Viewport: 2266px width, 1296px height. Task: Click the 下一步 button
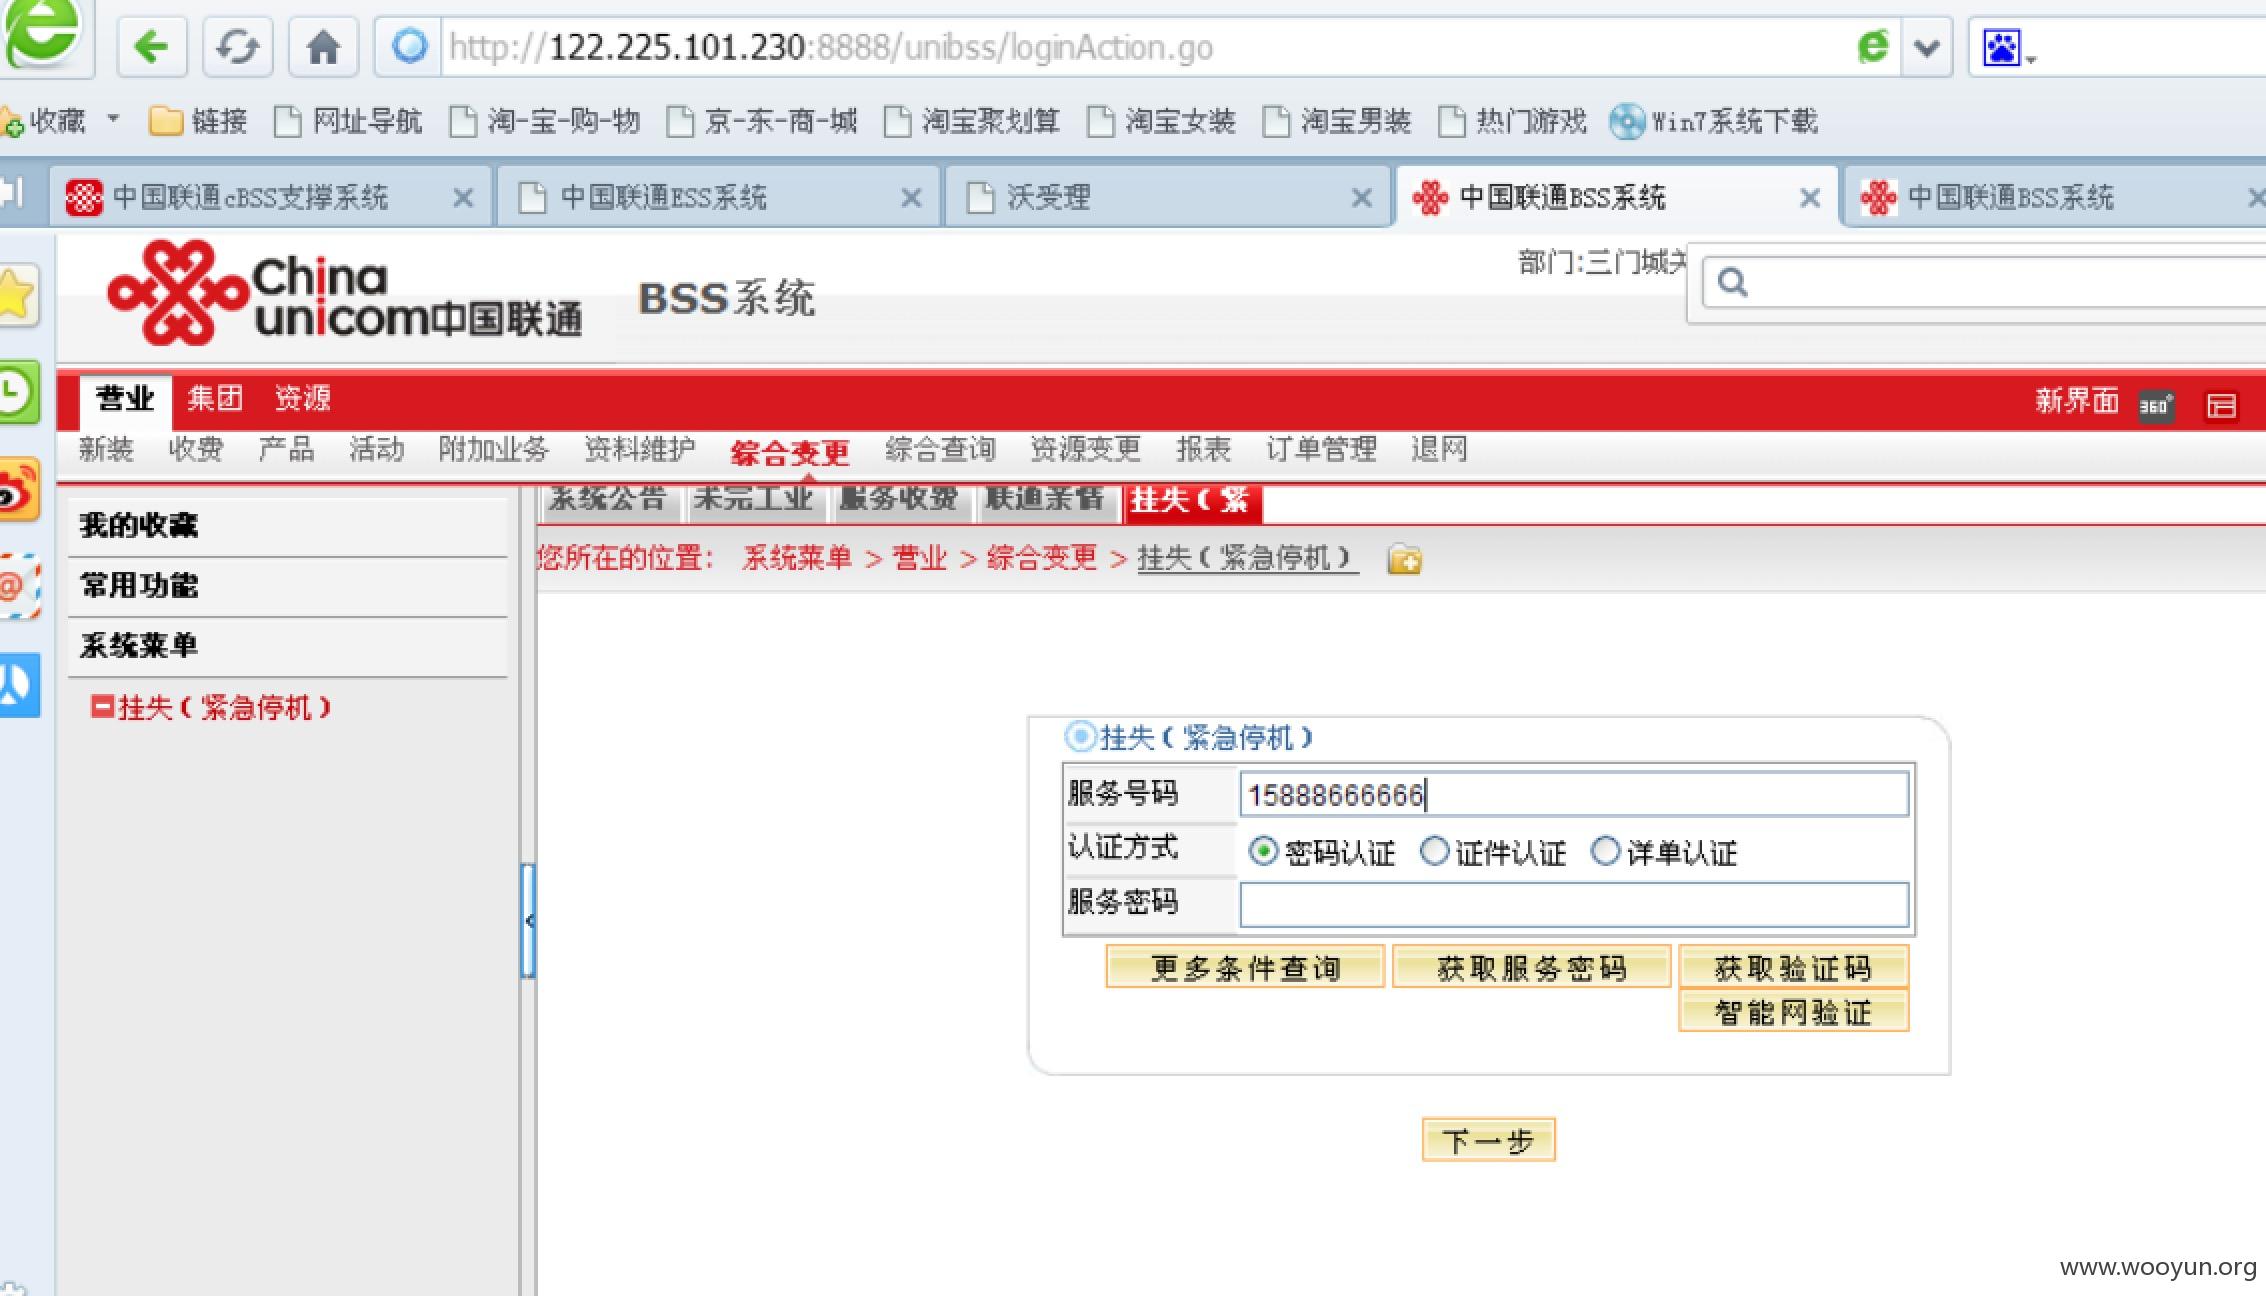point(1487,1139)
